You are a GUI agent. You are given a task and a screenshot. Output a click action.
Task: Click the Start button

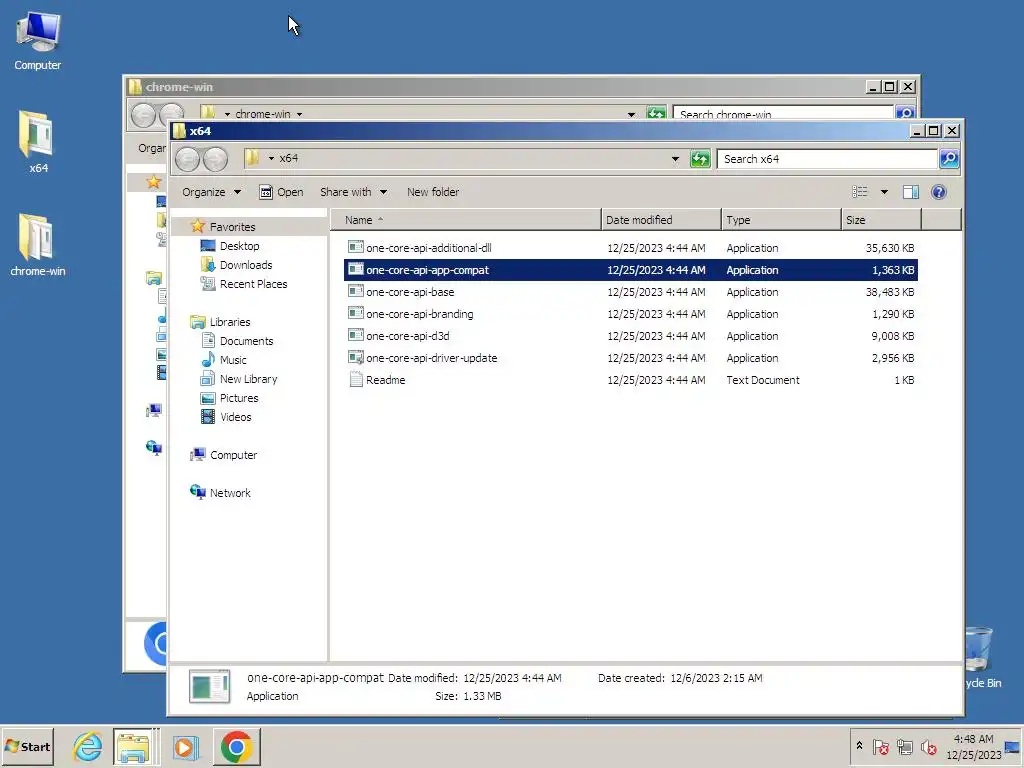(x=27, y=746)
